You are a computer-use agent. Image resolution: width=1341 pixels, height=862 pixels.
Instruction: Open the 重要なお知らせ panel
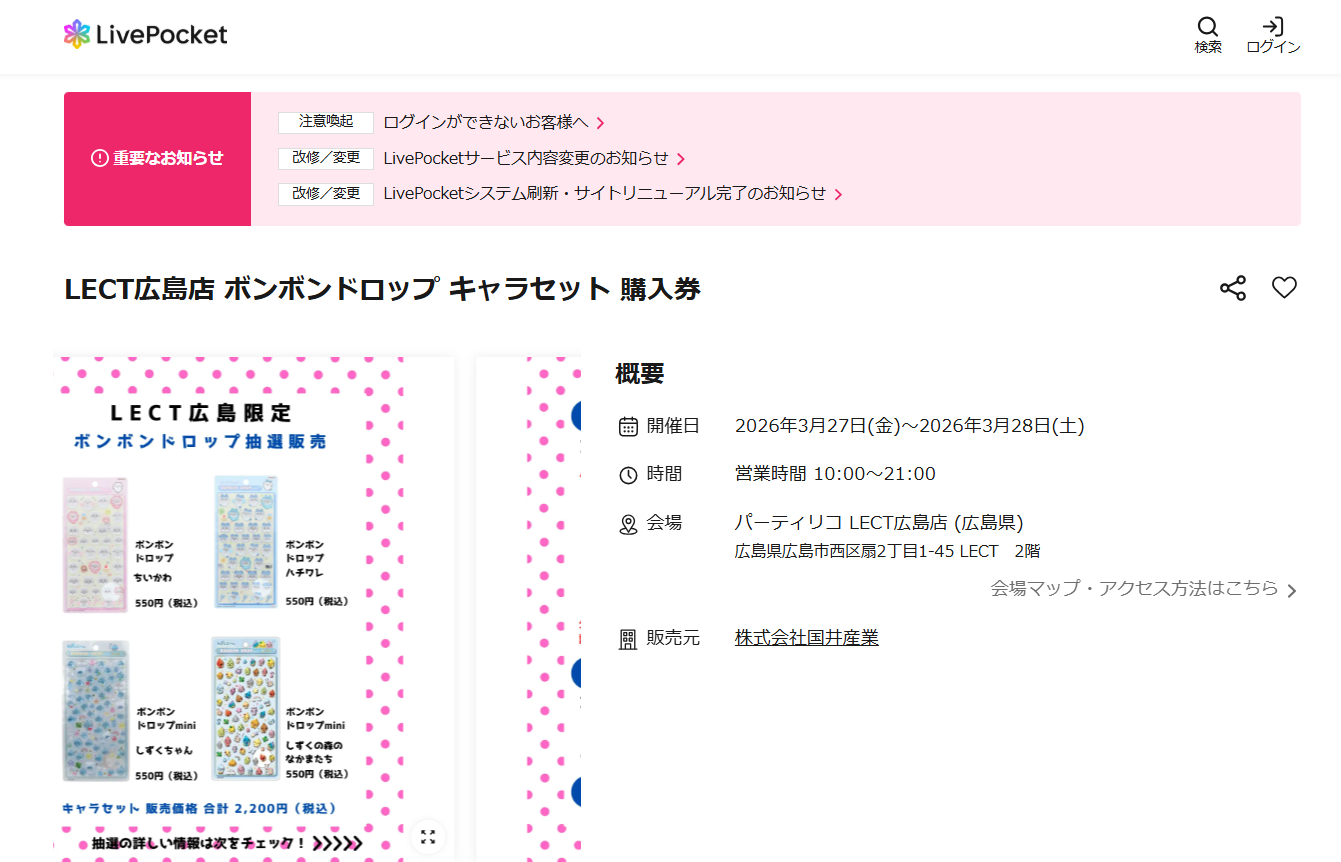pos(157,159)
